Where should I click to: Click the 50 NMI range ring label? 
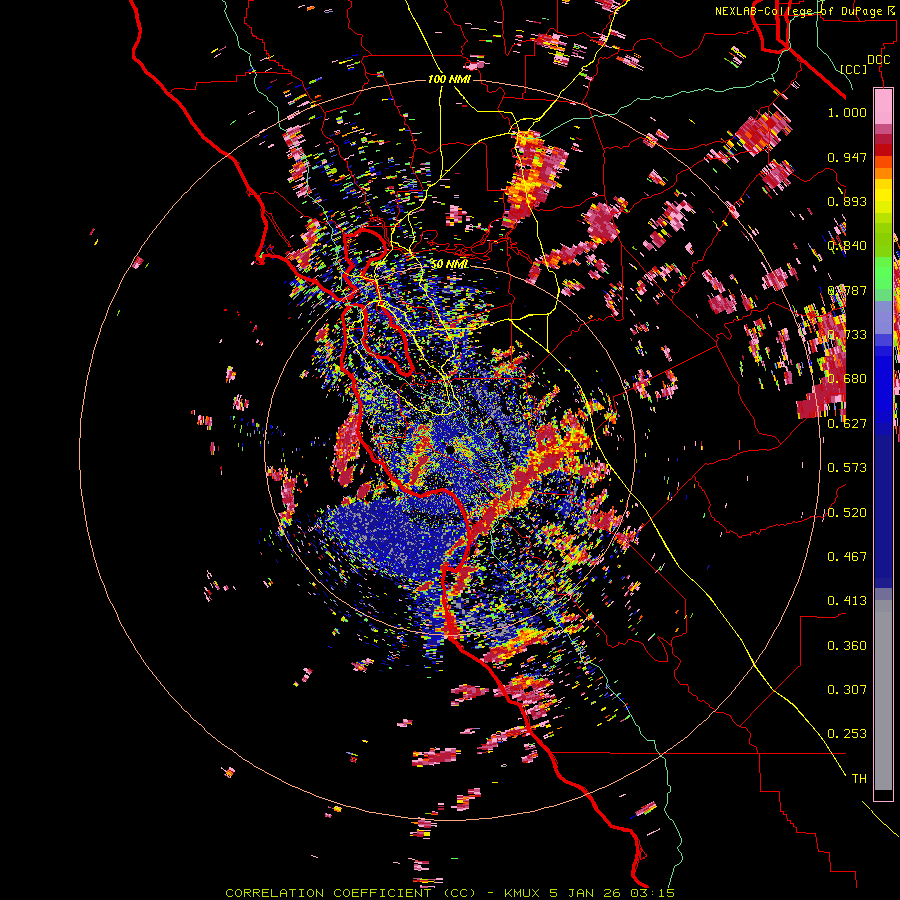click(x=449, y=264)
